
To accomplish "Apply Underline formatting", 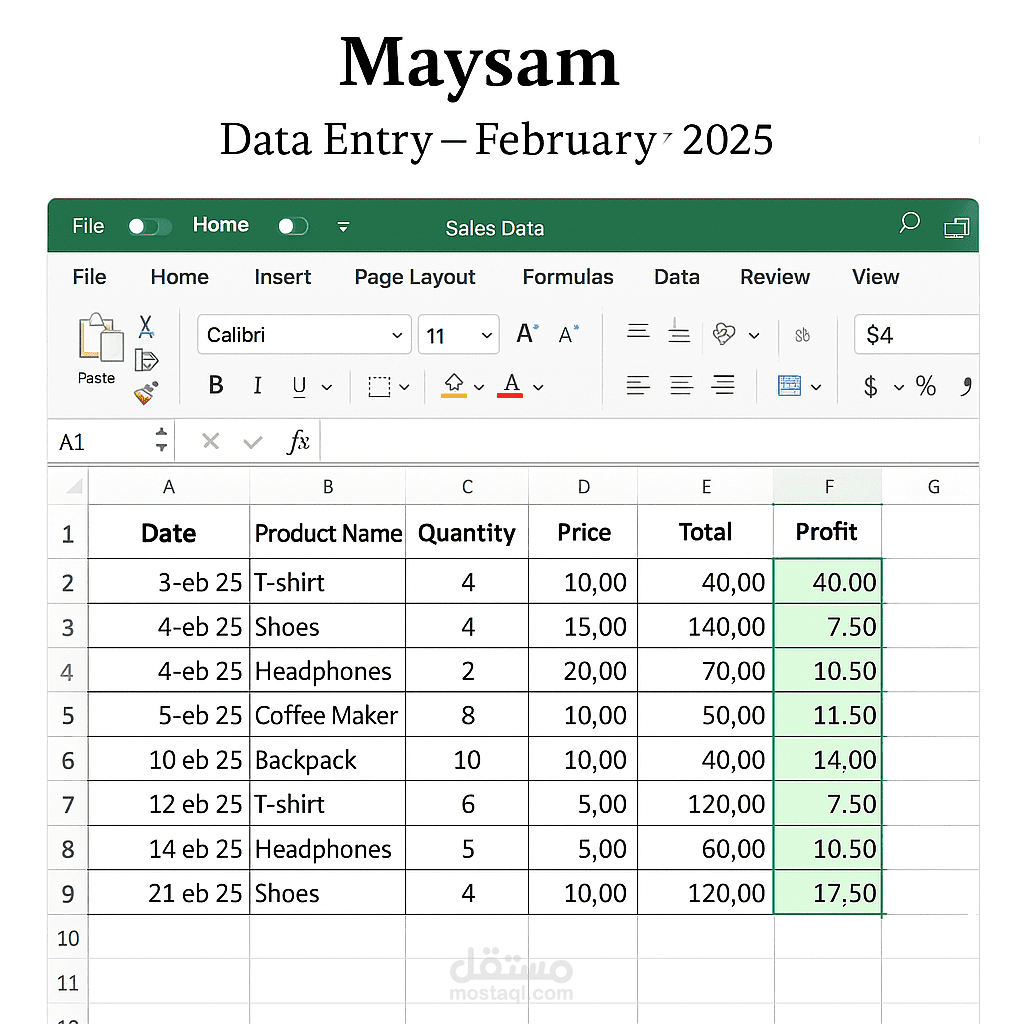I will pos(299,387).
